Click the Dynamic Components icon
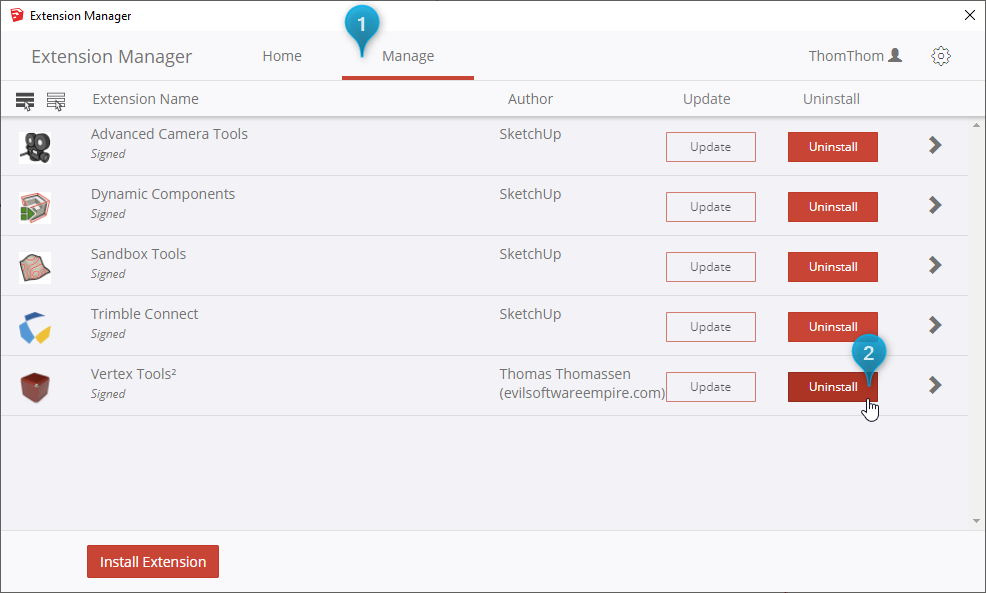 click(x=35, y=207)
